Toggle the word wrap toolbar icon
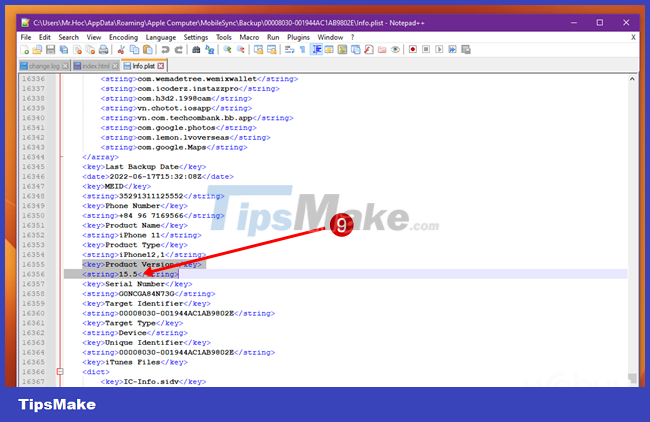The image size is (650, 422). pyautogui.click(x=288, y=49)
